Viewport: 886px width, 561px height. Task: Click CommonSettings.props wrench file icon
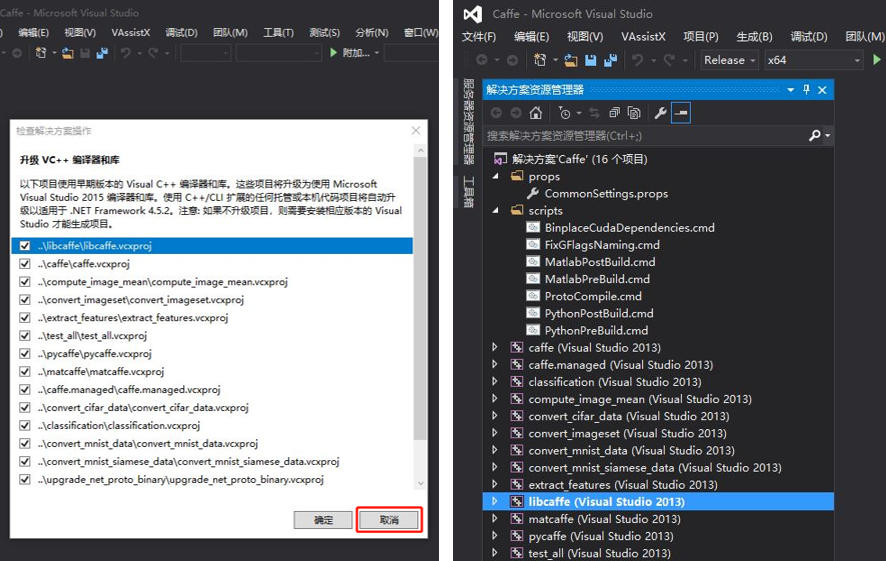[532, 193]
